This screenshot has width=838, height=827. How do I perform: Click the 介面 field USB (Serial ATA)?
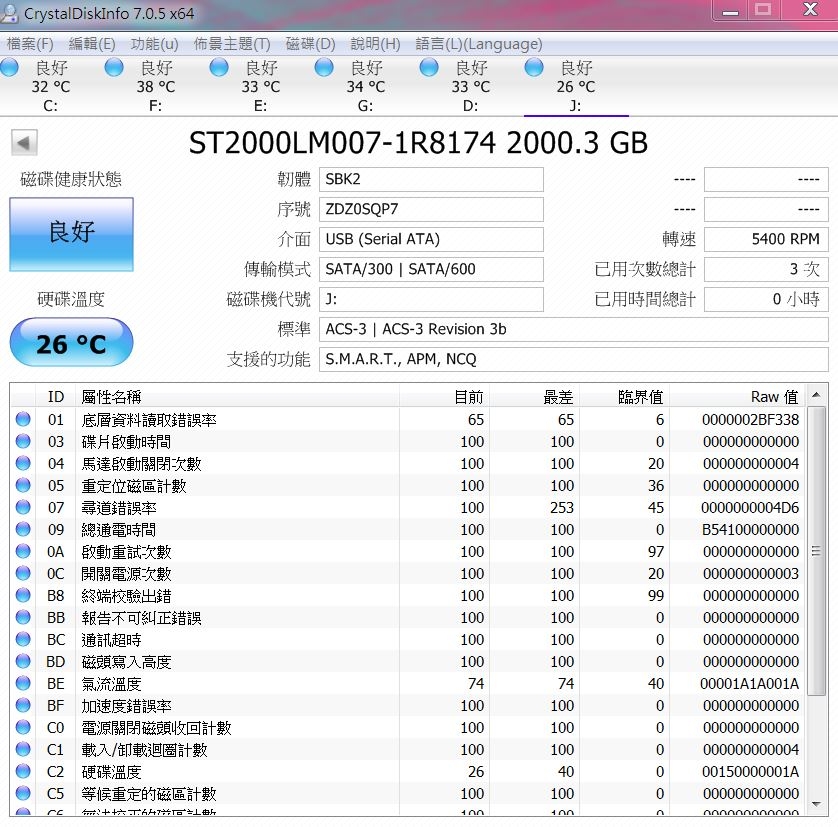coord(431,239)
